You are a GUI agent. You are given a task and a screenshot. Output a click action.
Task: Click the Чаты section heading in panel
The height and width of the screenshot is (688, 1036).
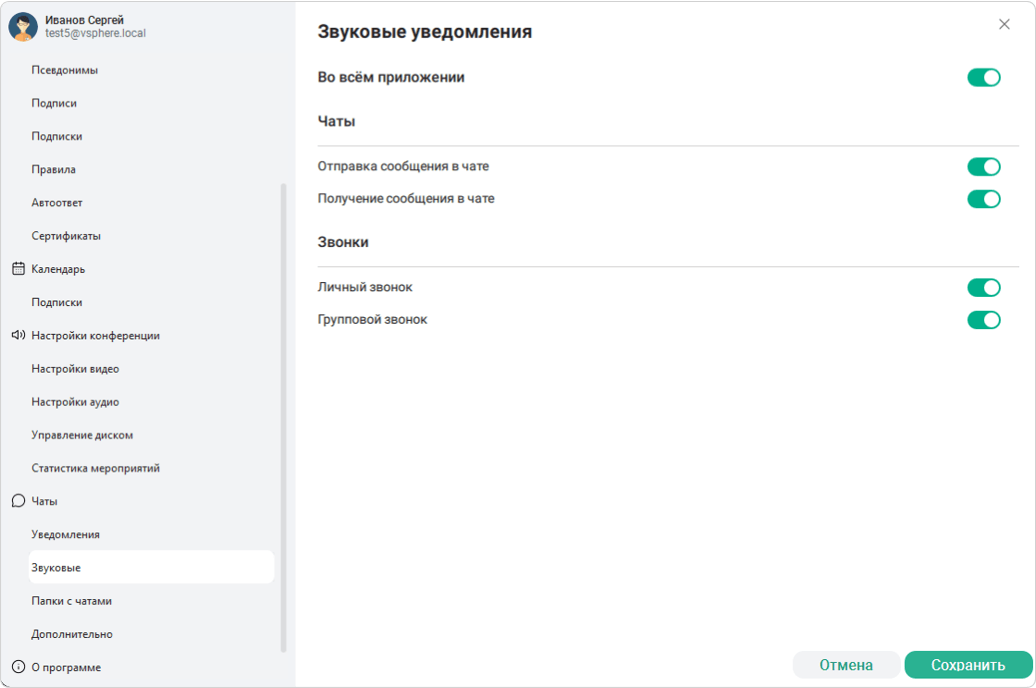[x=336, y=121]
